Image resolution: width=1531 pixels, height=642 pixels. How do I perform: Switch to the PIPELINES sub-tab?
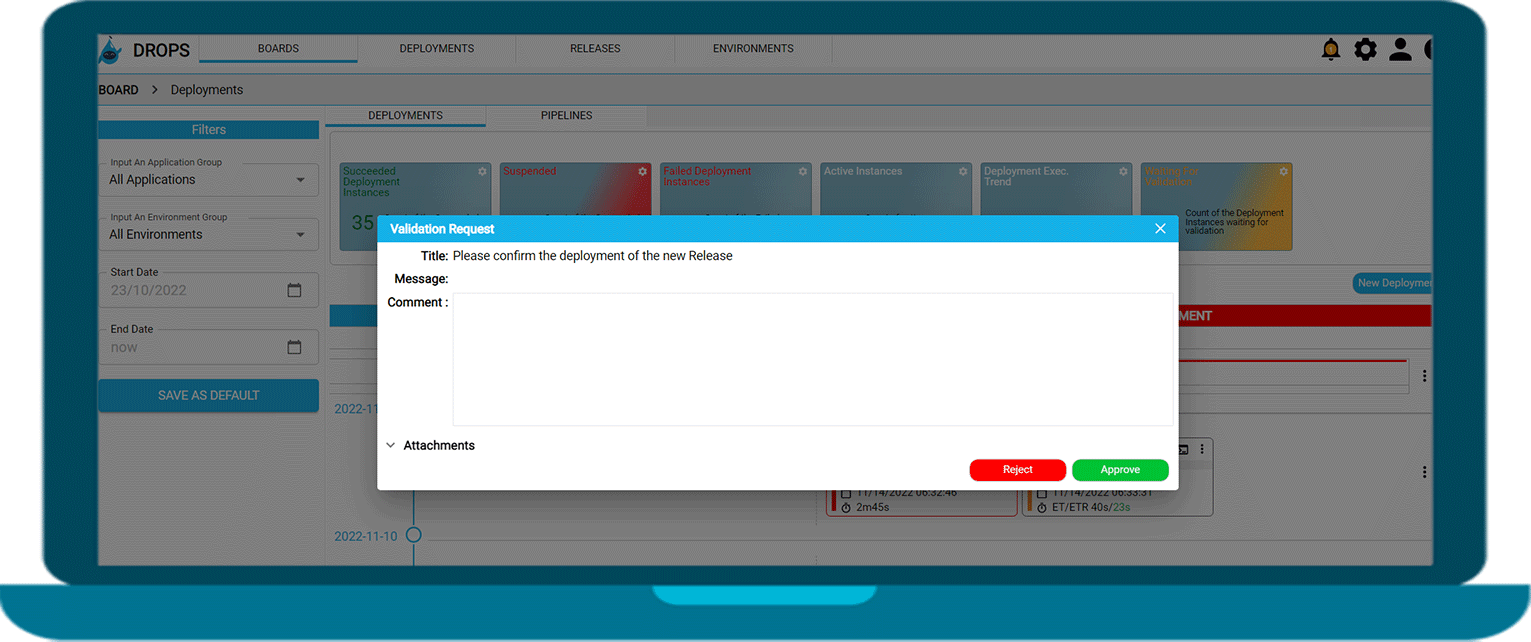click(x=567, y=116)
